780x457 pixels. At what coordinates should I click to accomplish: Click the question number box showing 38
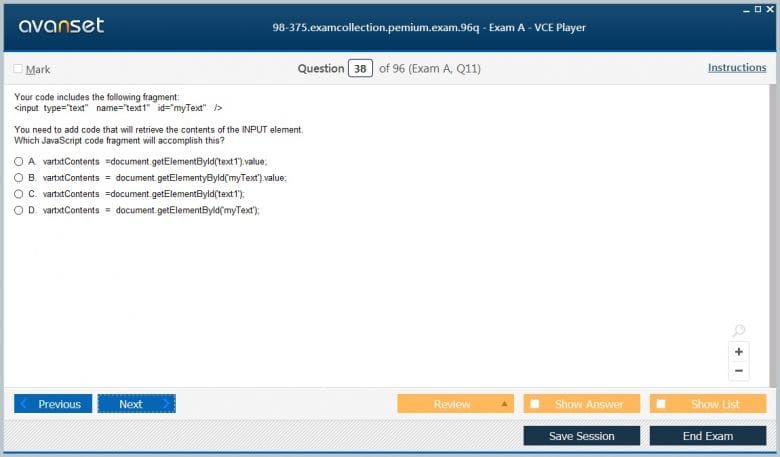click(x=360, y=69)
